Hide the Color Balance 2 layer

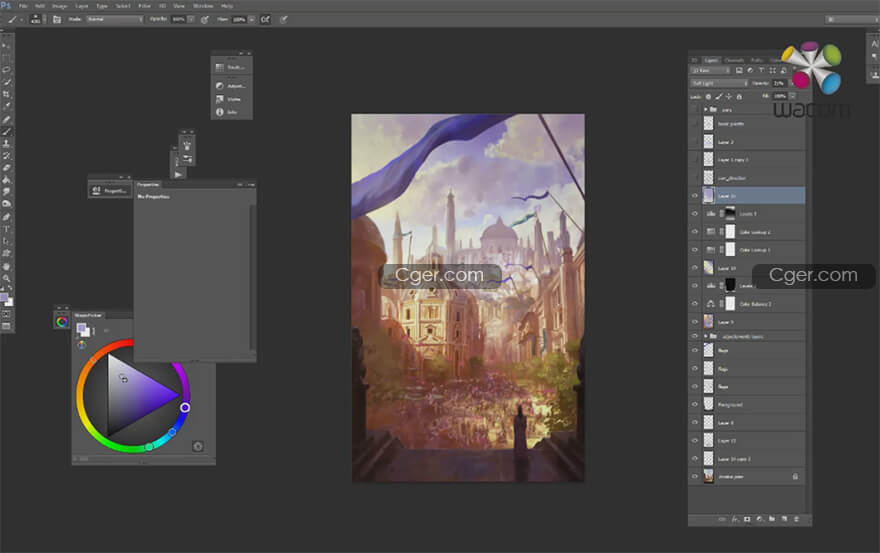[695, 304]
